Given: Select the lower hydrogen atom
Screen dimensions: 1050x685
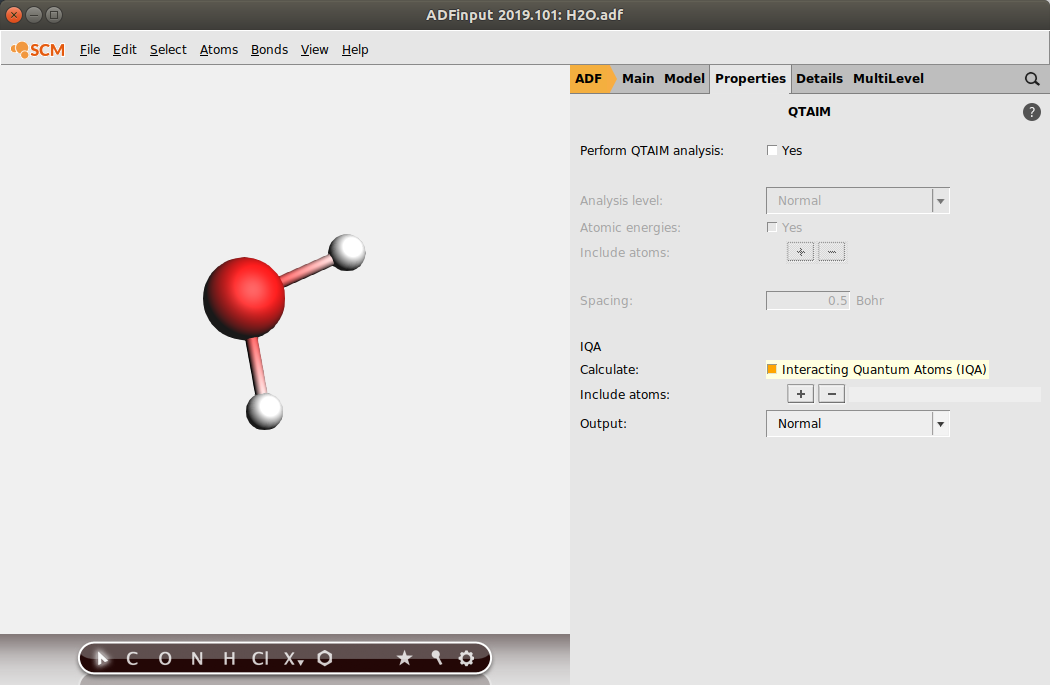Looking at the screenshot, I should [265, 411].
